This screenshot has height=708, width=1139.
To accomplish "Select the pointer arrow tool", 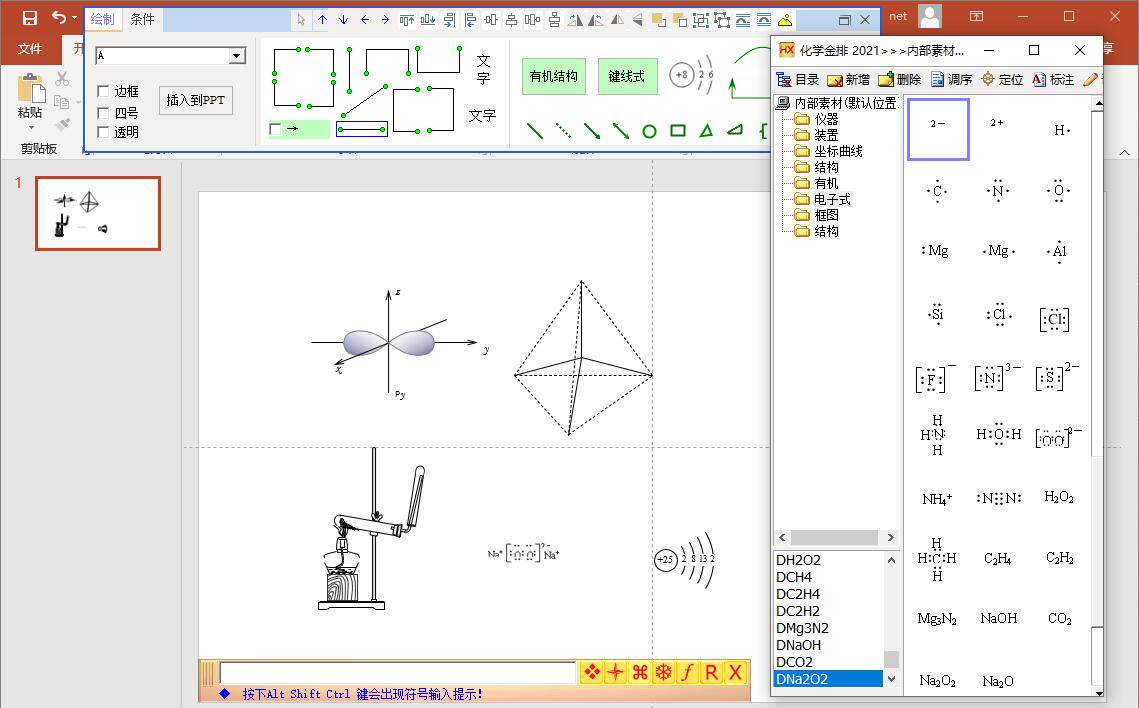I will (x=301, y=20).
